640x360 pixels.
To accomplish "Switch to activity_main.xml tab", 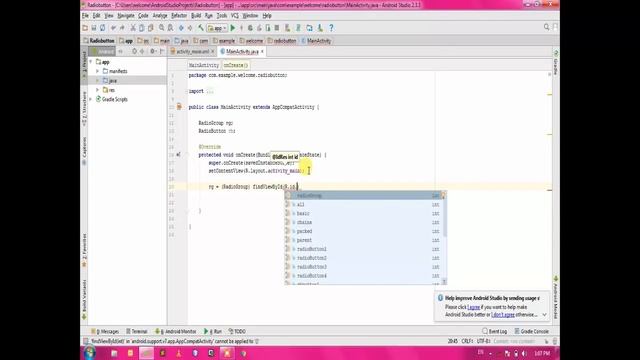I will click(192, 51).
